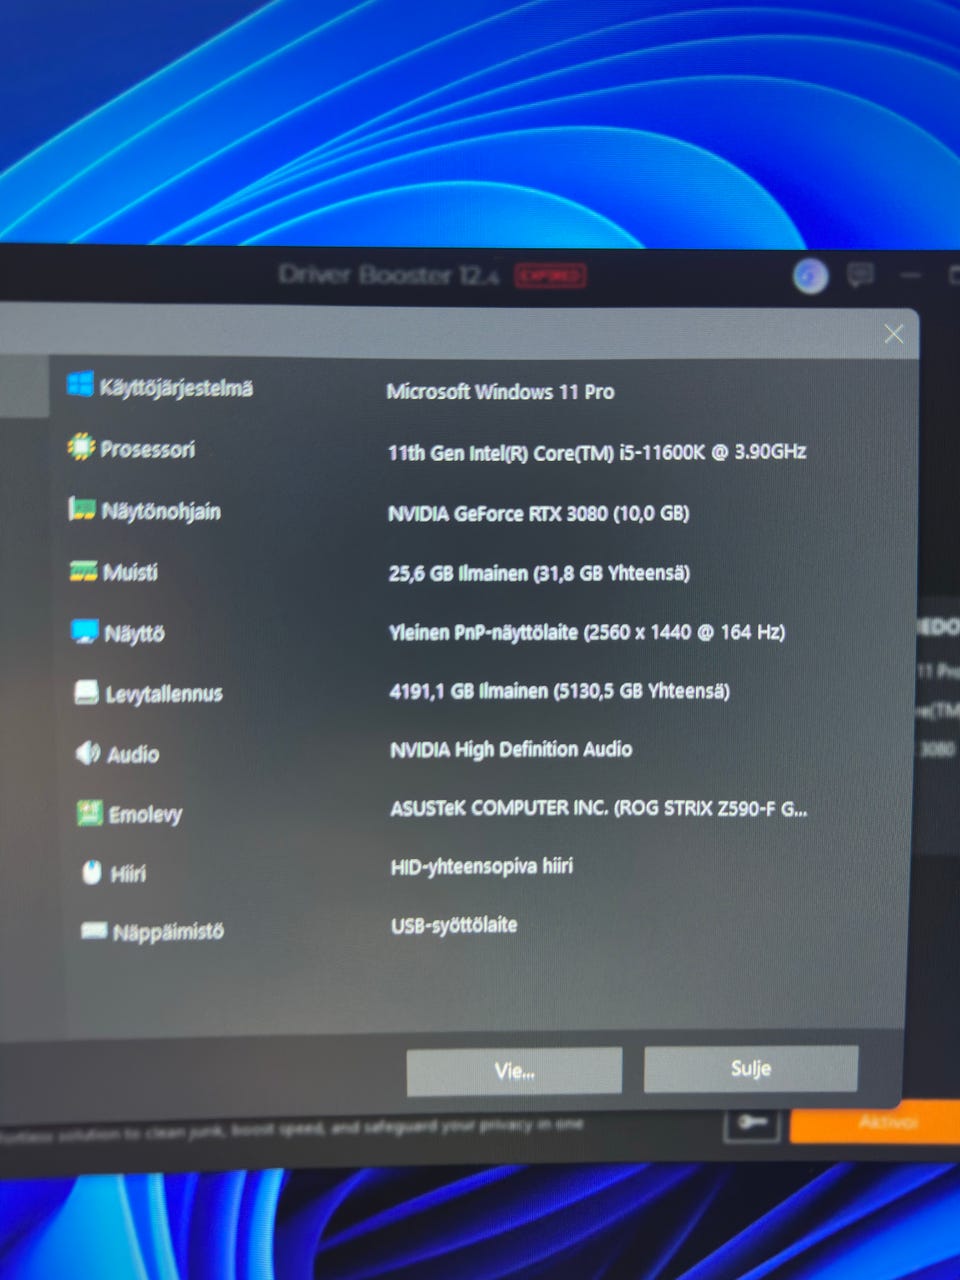The width and height of the screenshot is (960, 1280).
Task: Close the system information dialog with X
Action: click(x=894, y=334)
